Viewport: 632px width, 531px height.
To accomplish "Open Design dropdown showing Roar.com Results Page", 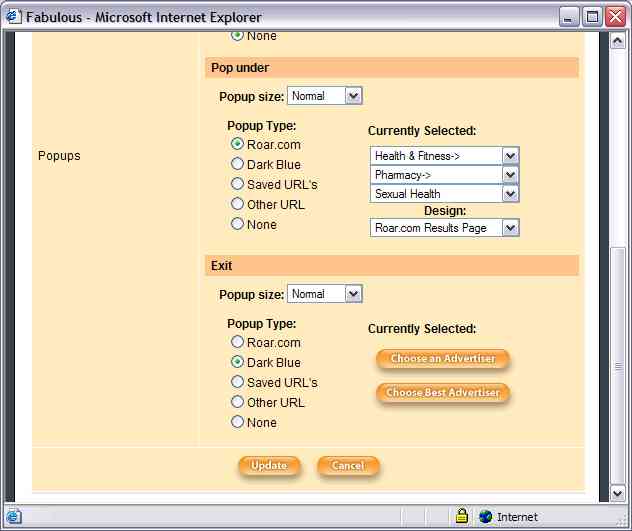I will 445,228.
